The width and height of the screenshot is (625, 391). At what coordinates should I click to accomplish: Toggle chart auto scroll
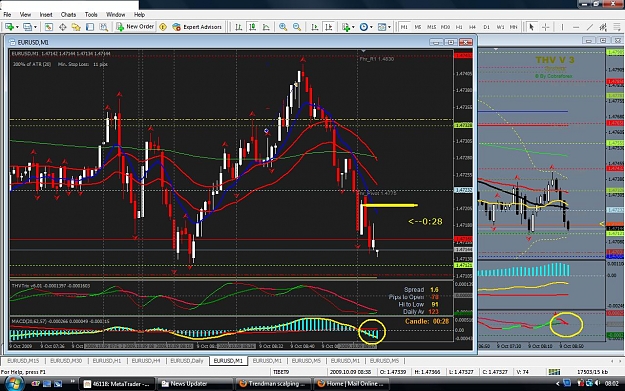coord(315,27)
